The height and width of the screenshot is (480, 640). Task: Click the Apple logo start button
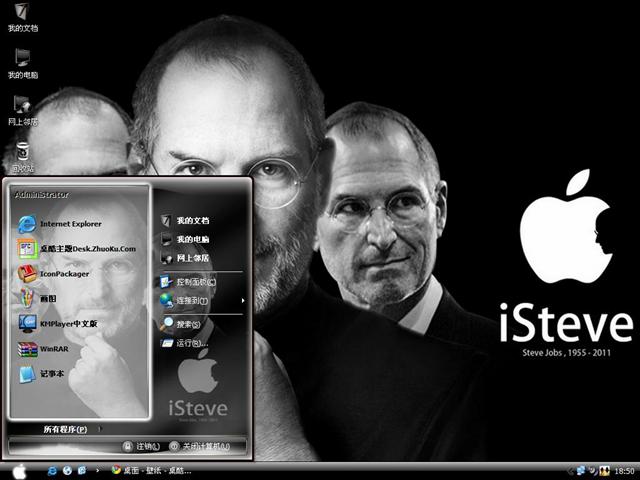coord(19,471)
